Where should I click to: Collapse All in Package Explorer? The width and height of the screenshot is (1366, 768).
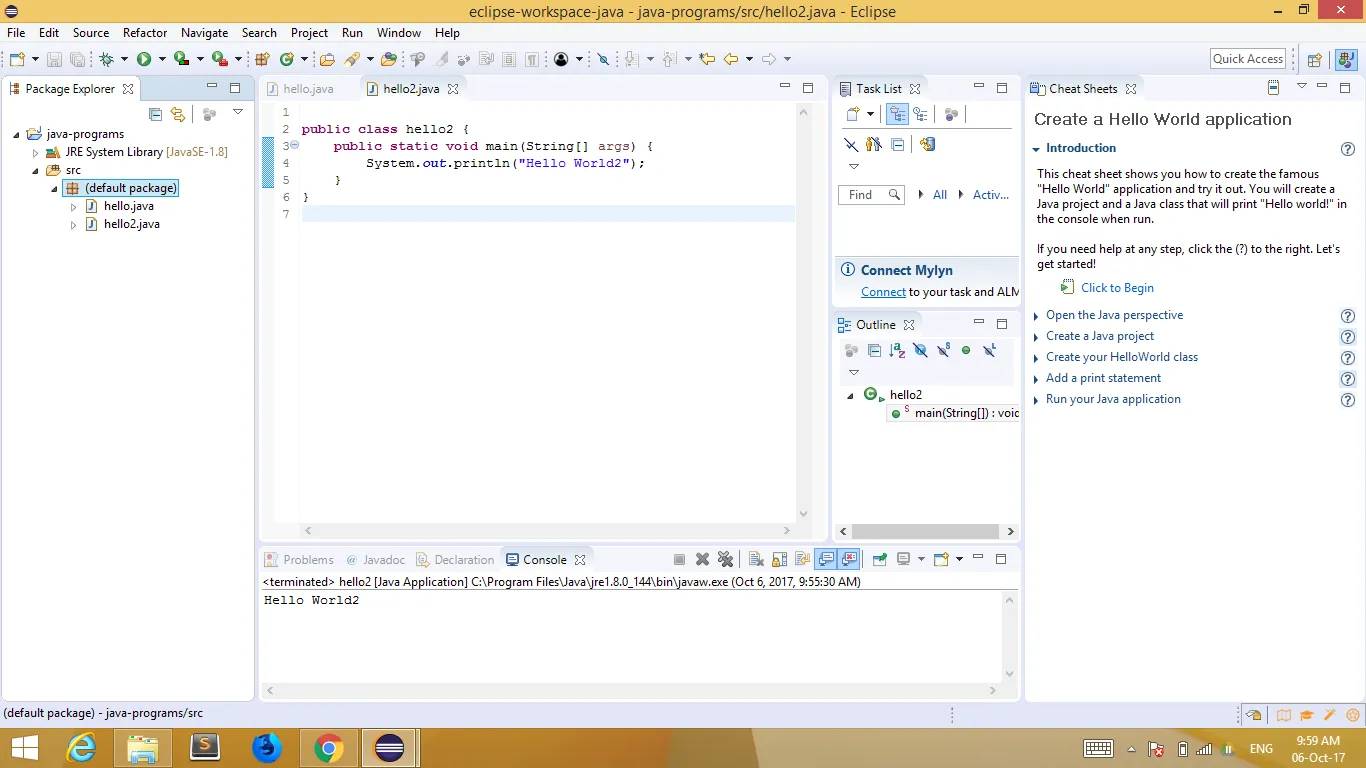pyautogui.click(x=155, y=114)
